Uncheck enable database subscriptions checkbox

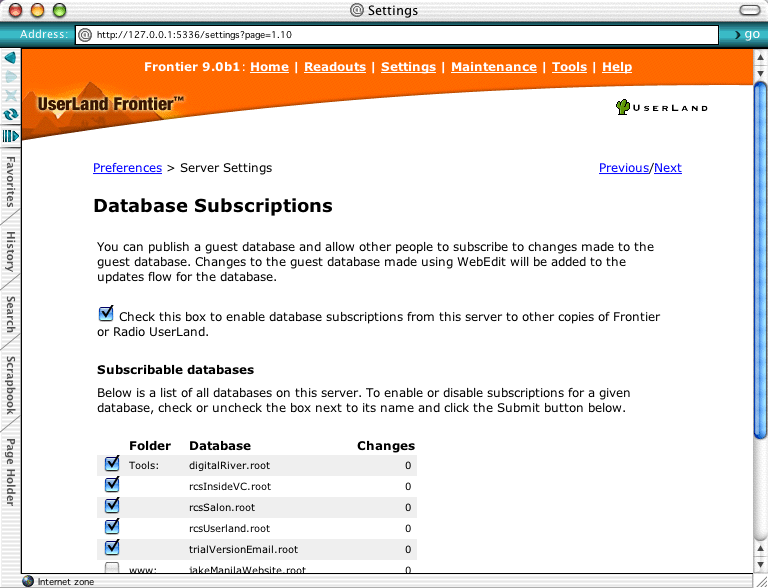[x=106, y=313]
